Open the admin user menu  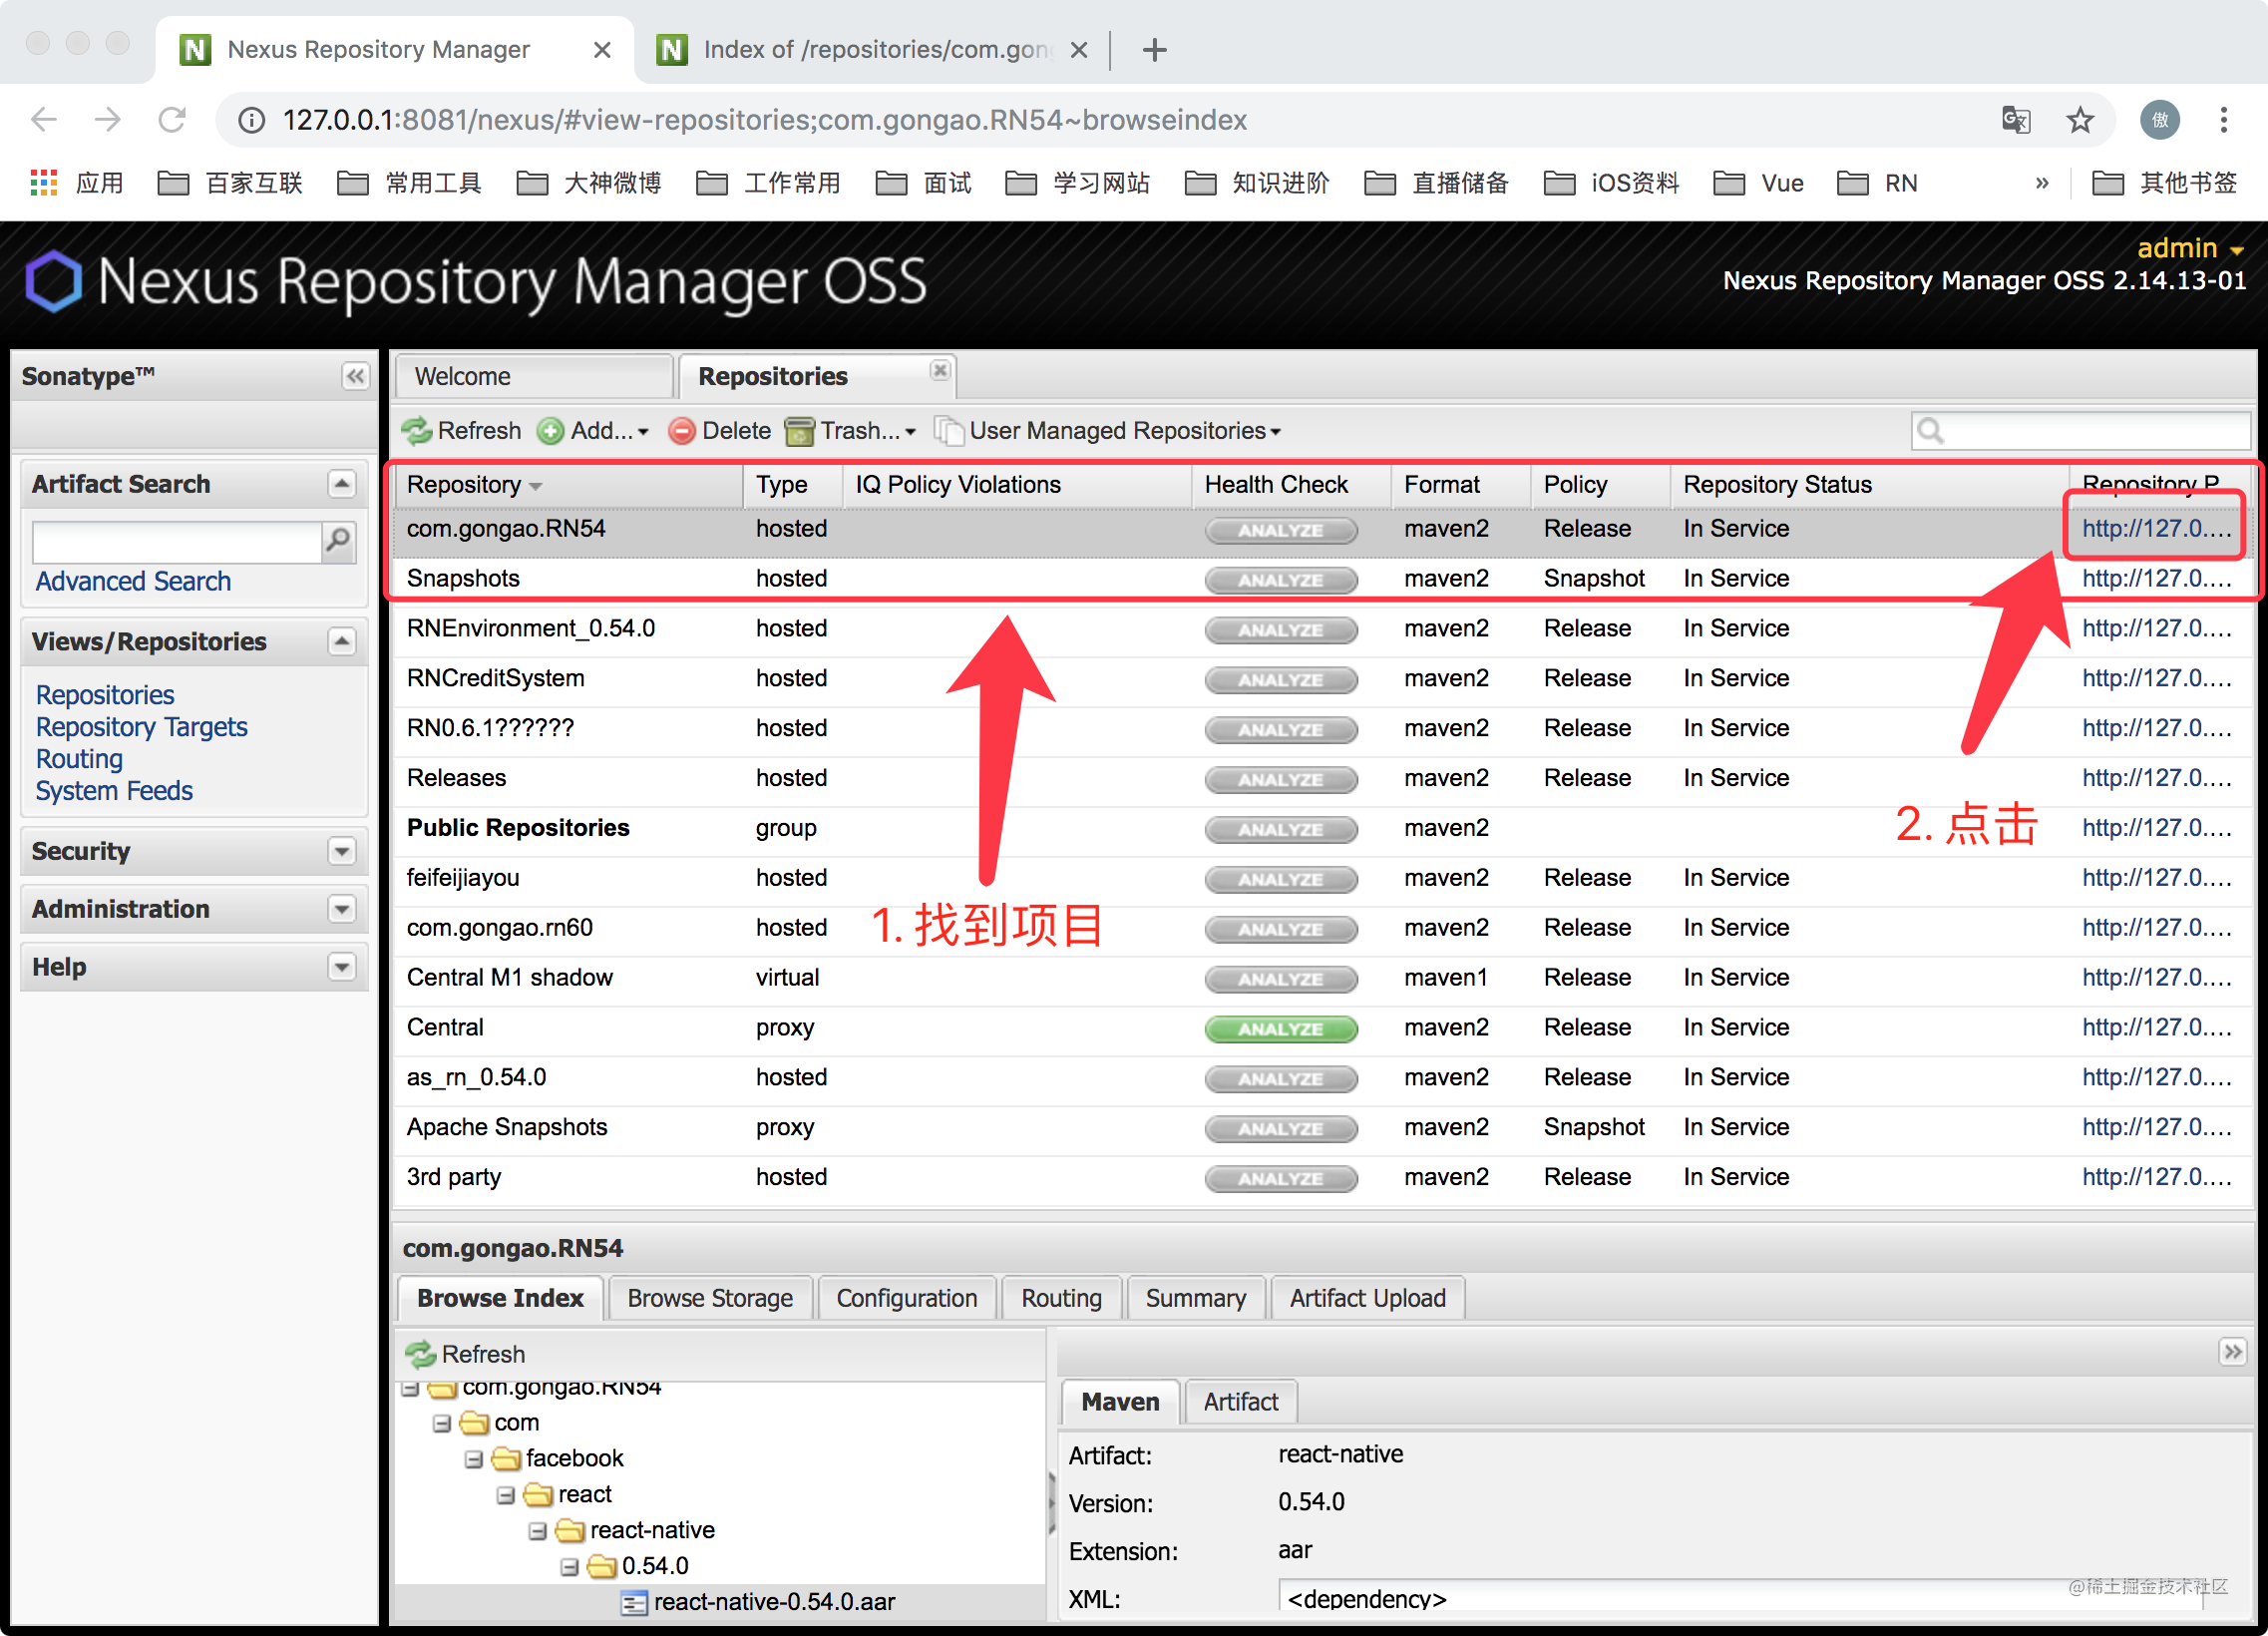click(2190, 248)
